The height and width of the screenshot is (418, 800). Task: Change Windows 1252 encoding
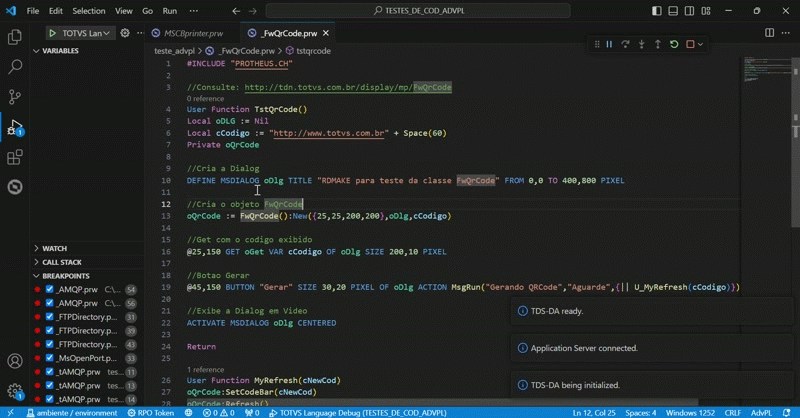coord(690,413)
